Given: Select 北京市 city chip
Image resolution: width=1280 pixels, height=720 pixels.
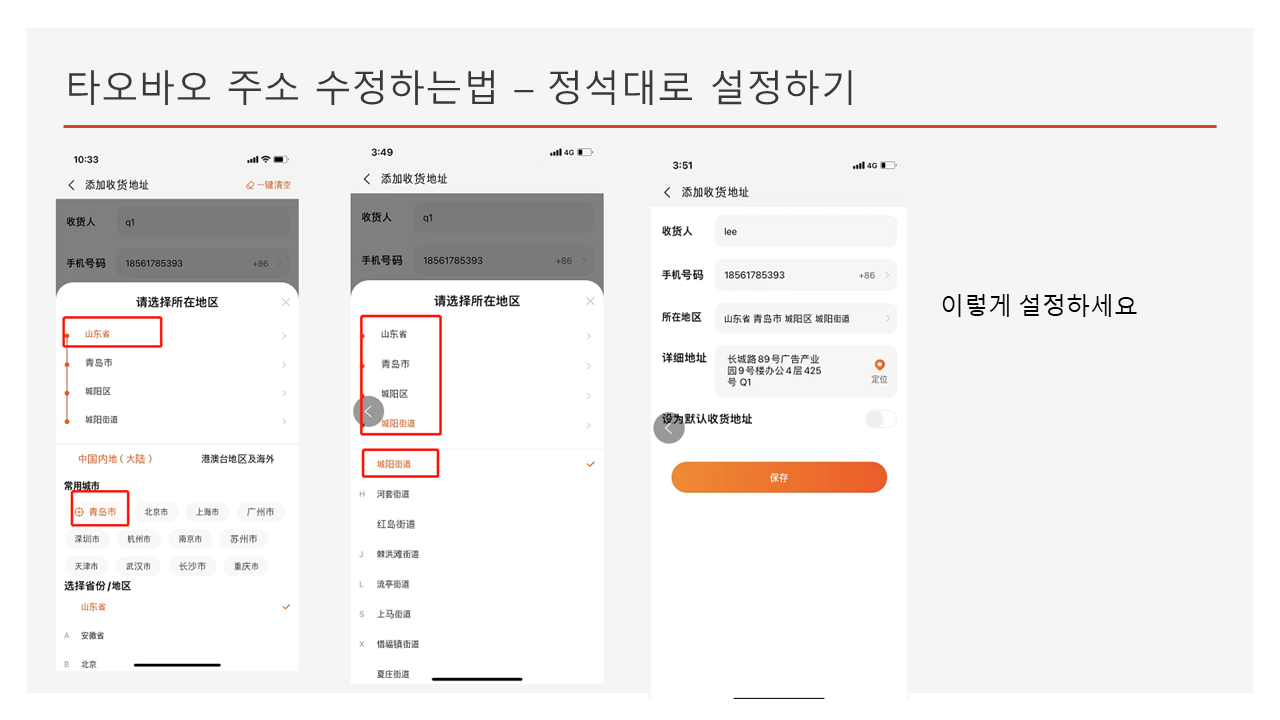Looking at the screenshot, I should 157,512.
